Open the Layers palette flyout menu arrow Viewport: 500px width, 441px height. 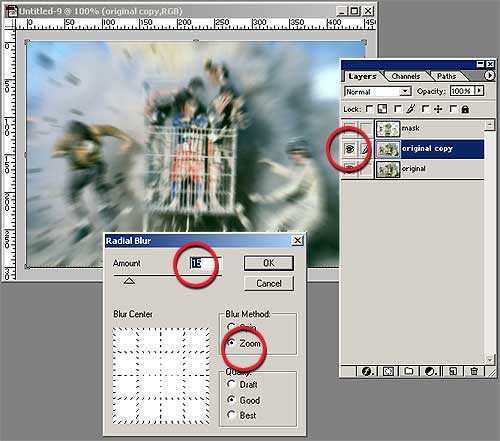tap(489, 76)
